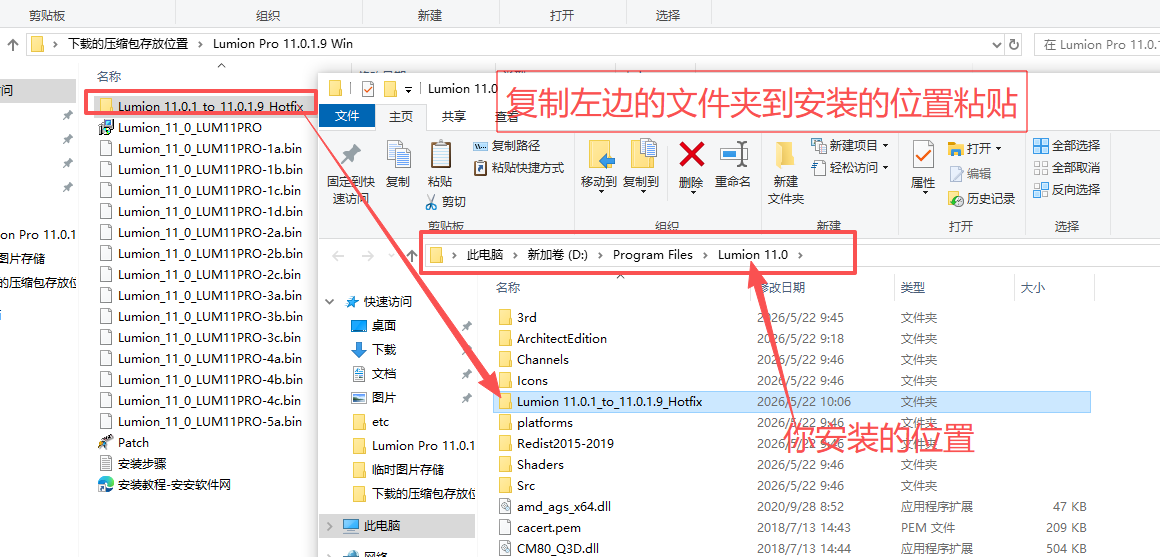
Task: Click 复制路径 (Copy path)
Action: [508, 146]
